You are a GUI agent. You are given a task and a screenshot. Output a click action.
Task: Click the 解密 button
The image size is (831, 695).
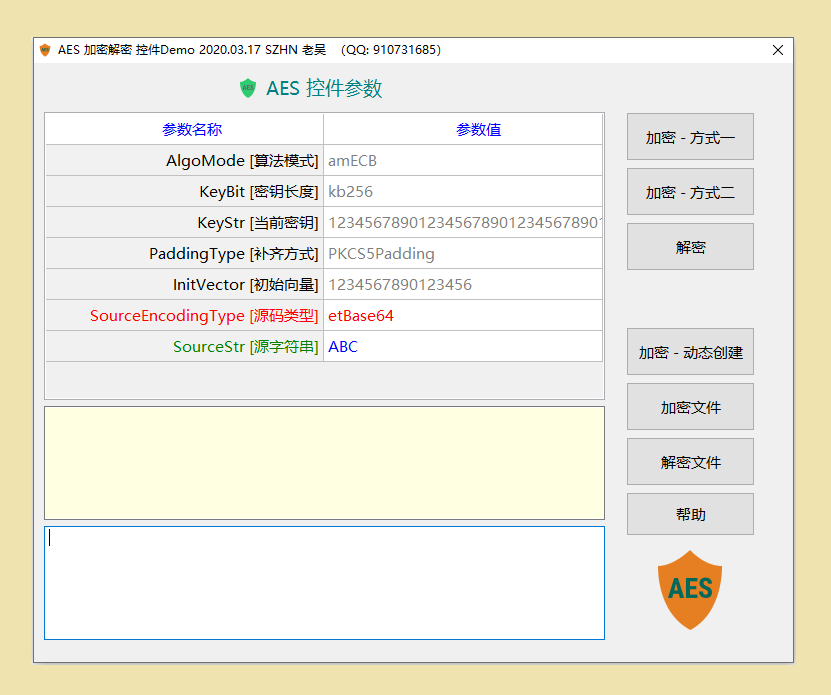tap(690, 246)
